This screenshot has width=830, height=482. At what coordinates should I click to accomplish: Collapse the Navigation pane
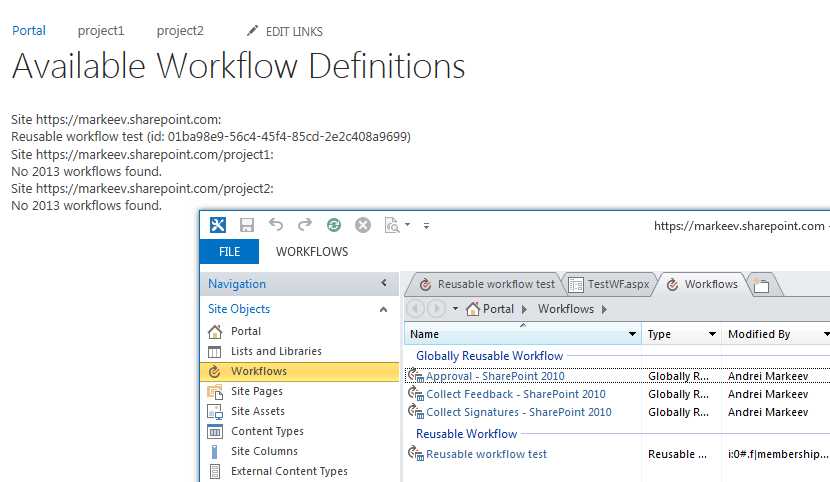click(x=384, y=283)
